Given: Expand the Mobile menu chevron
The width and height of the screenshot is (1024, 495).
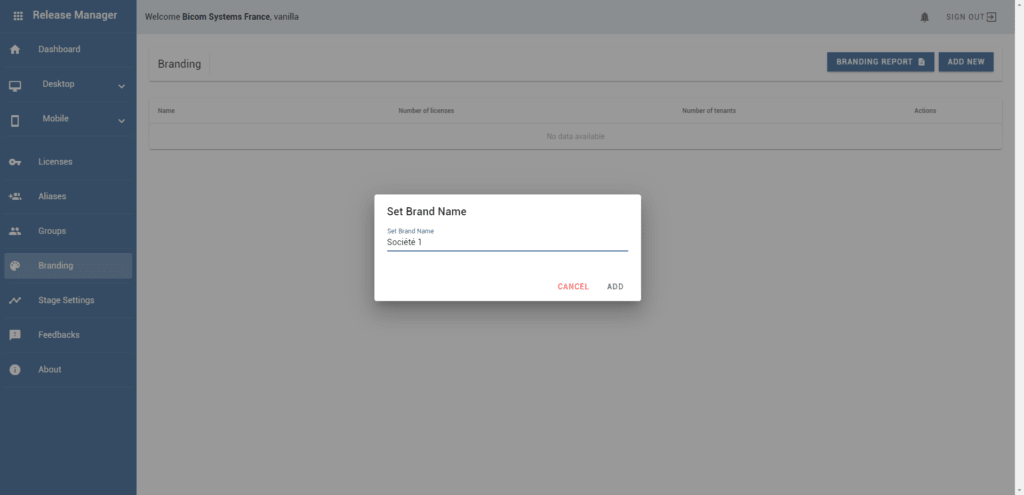Looking at the screenshot, I should [x=121, y=121].
